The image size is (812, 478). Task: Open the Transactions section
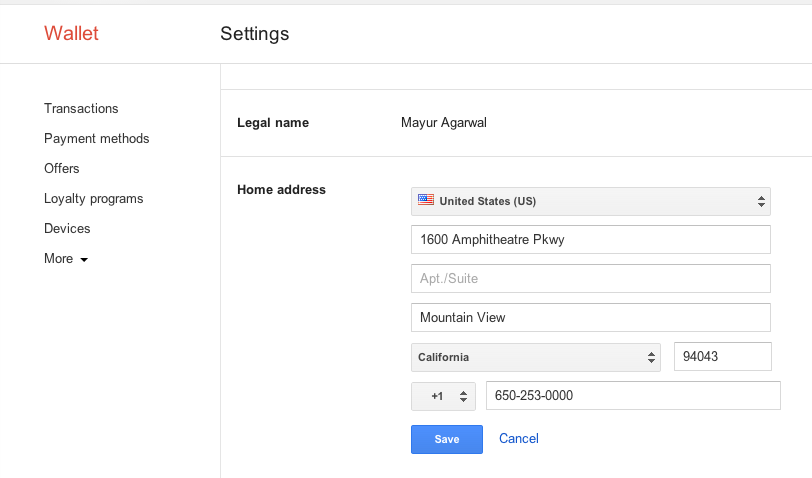pos(81,108)
